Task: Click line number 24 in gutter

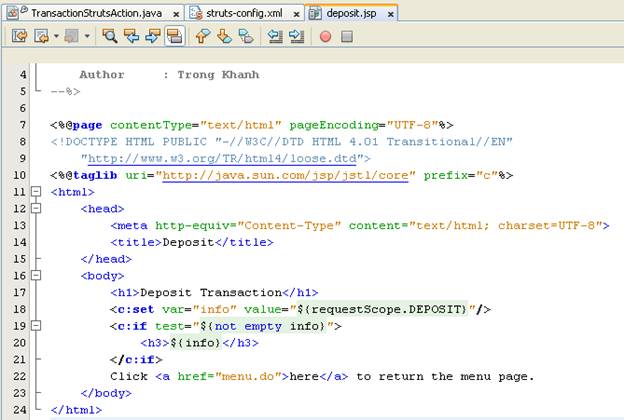Action: 20,410
